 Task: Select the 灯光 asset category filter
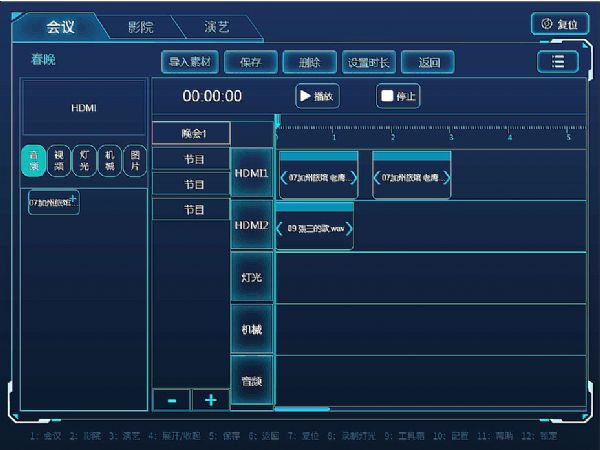(x=85, y=160)
